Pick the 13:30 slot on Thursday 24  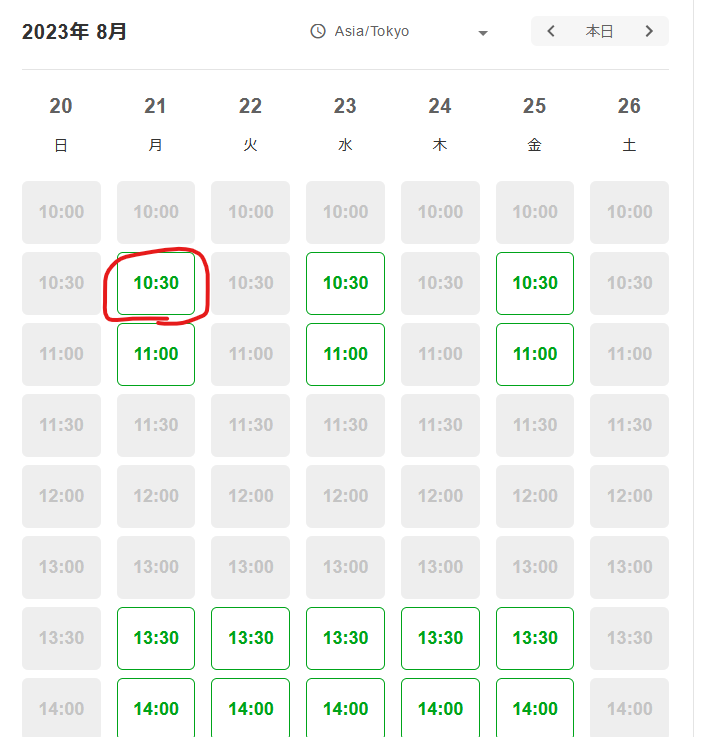[441, 638]
